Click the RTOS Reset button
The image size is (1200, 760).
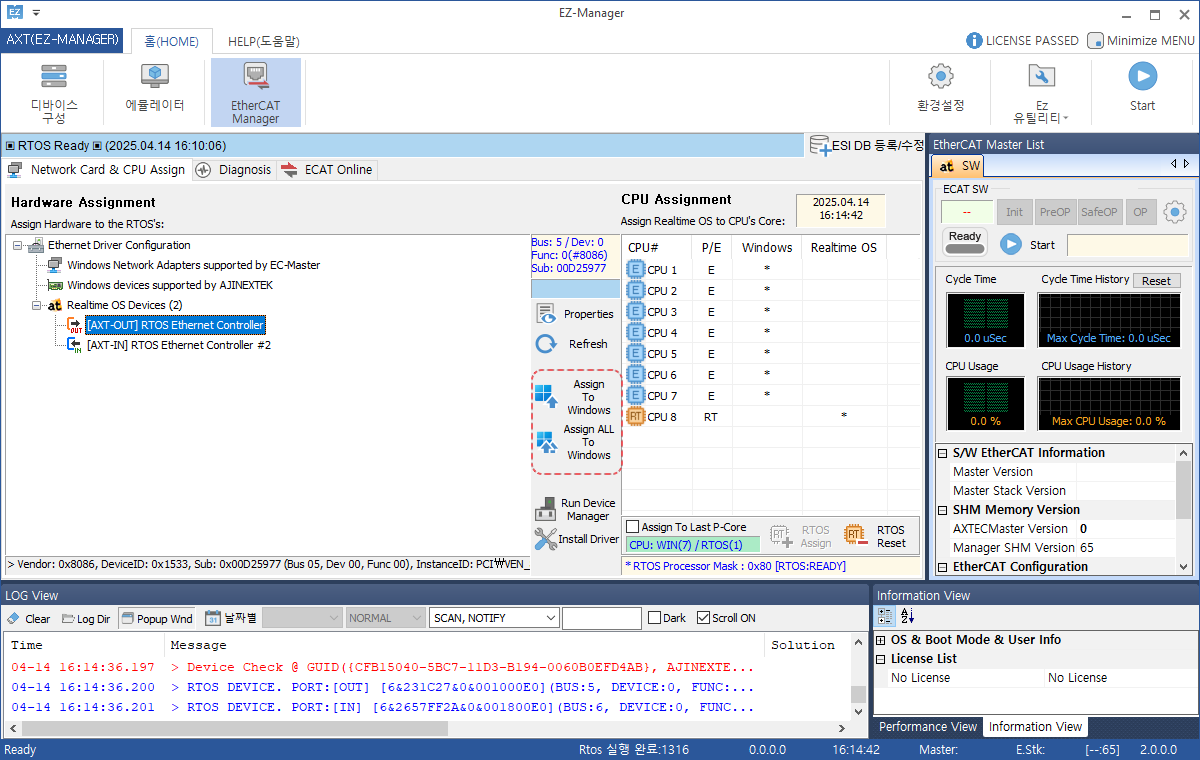pos(875,536)
